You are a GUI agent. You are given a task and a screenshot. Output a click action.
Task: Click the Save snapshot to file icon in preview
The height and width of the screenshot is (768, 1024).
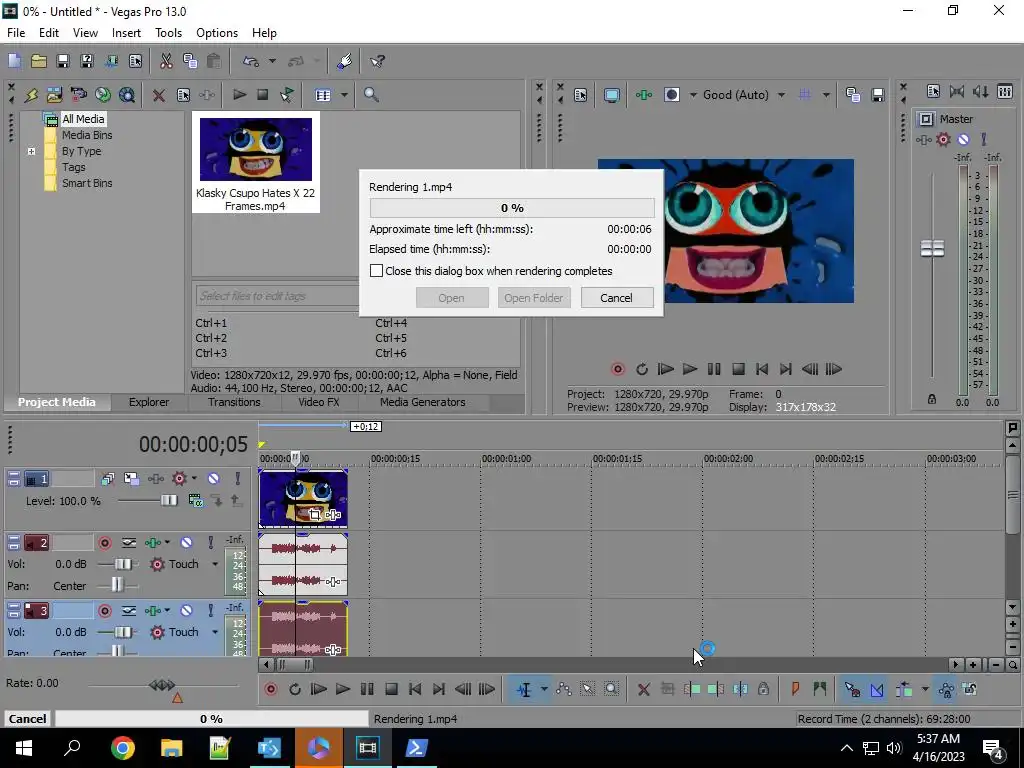pyautogui.click(x=878, y=95)
